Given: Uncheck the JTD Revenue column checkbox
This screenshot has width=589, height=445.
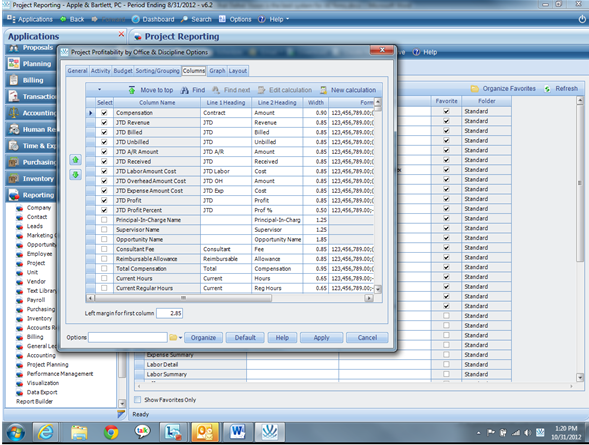Looking at the screenshot, I should pyautogui.click(x=104, y=122).
